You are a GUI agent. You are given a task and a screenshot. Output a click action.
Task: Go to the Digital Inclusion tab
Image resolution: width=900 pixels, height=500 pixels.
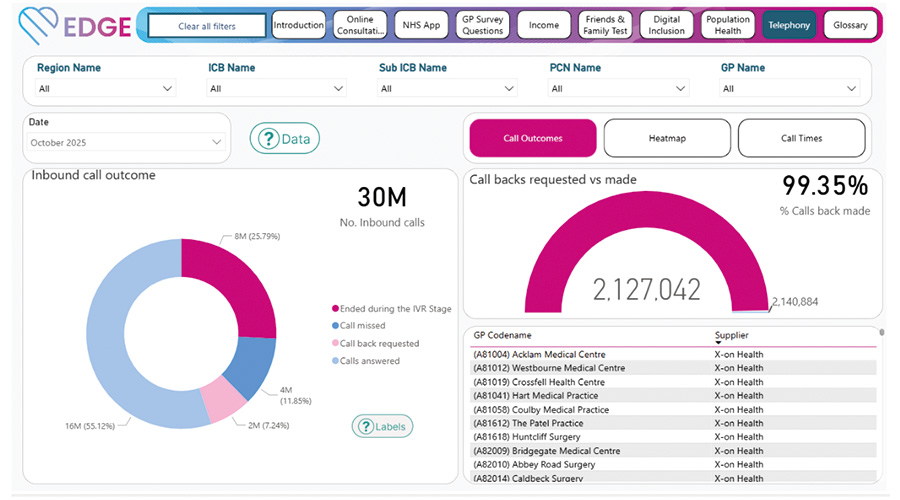[x=667, y=25]
